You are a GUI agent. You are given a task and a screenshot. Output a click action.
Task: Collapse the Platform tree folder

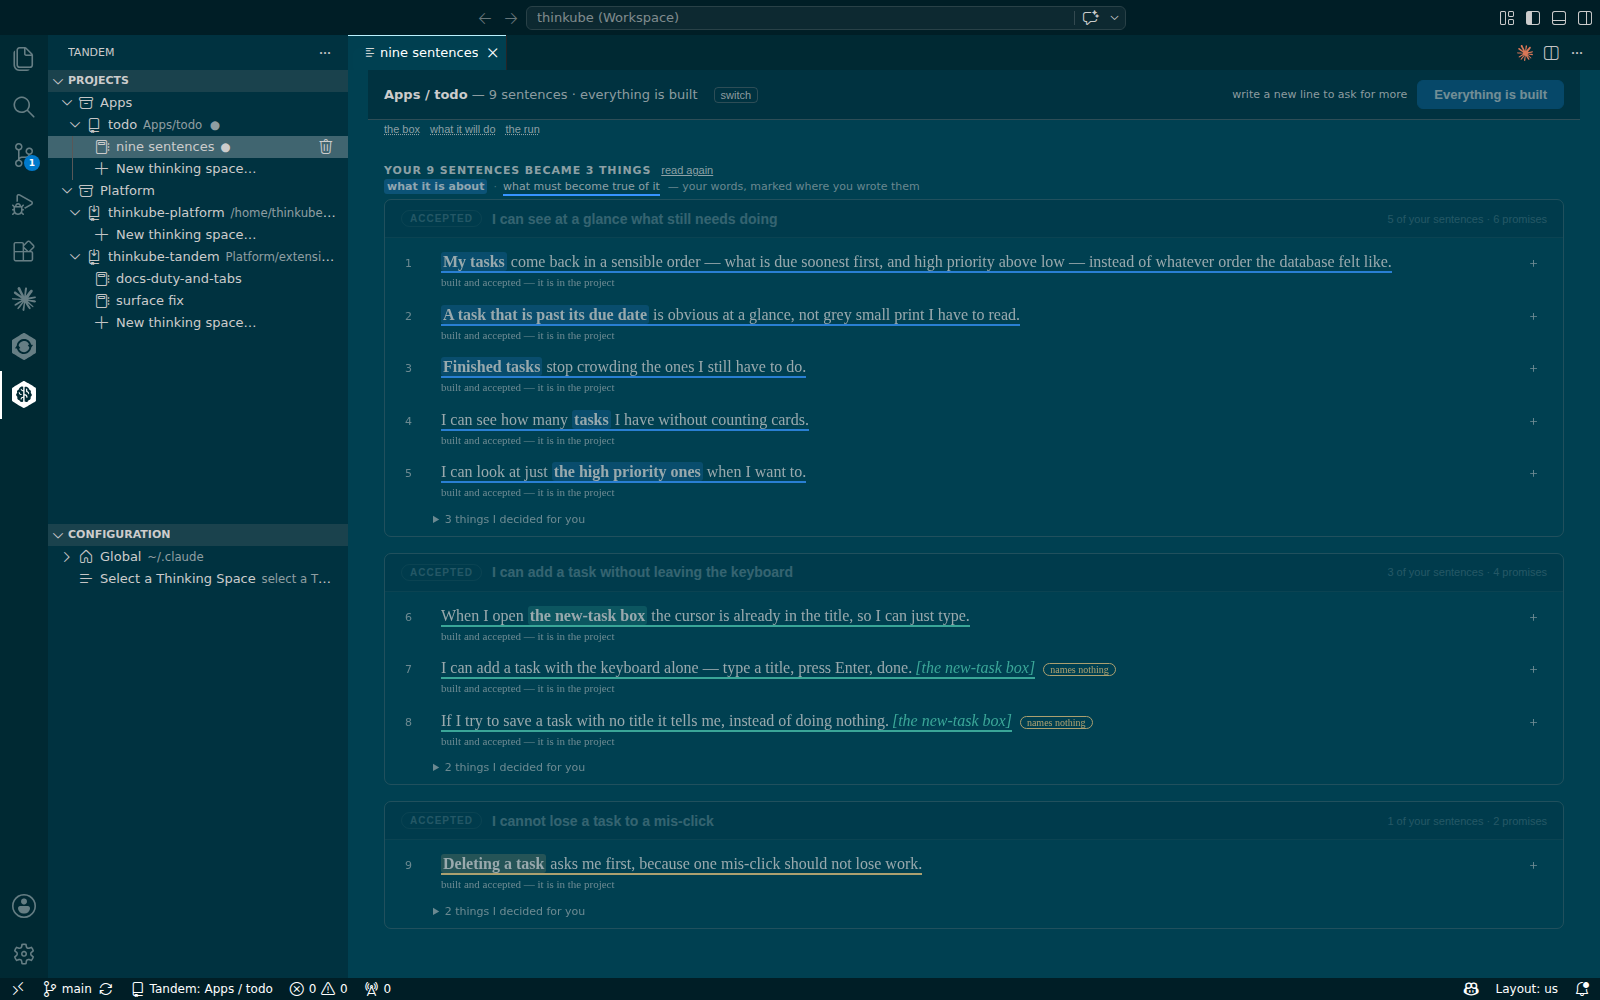(x=67, y=191)
